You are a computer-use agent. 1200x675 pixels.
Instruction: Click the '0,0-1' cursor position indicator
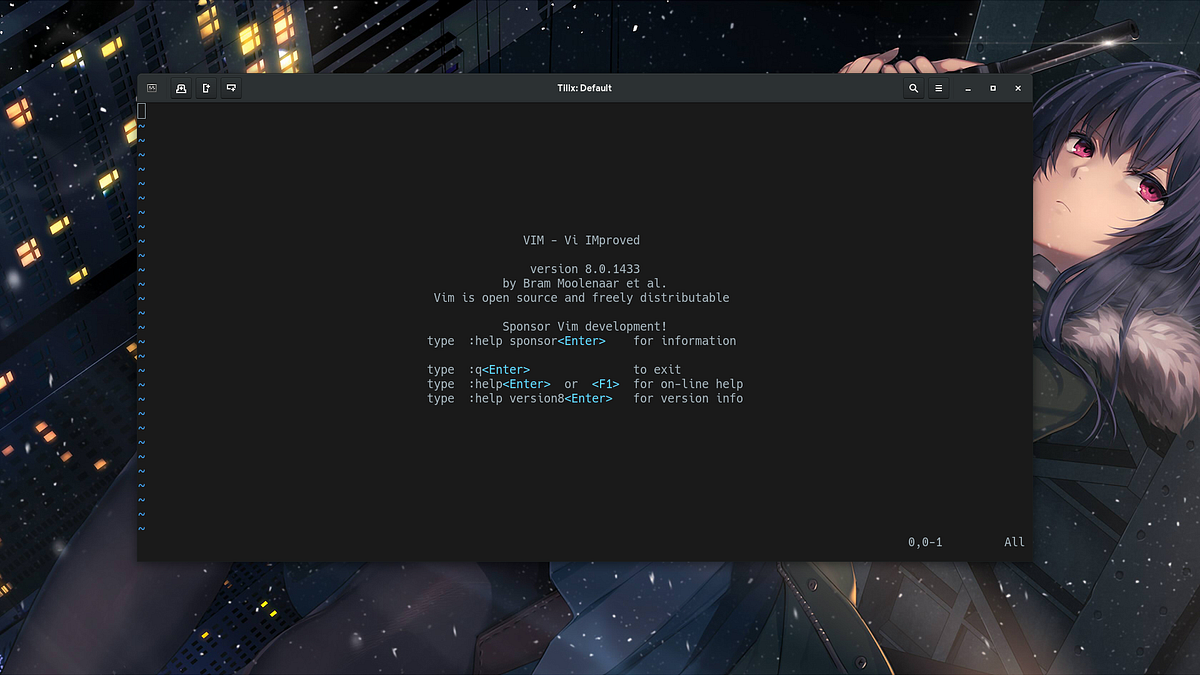click(x=926, y=542)
